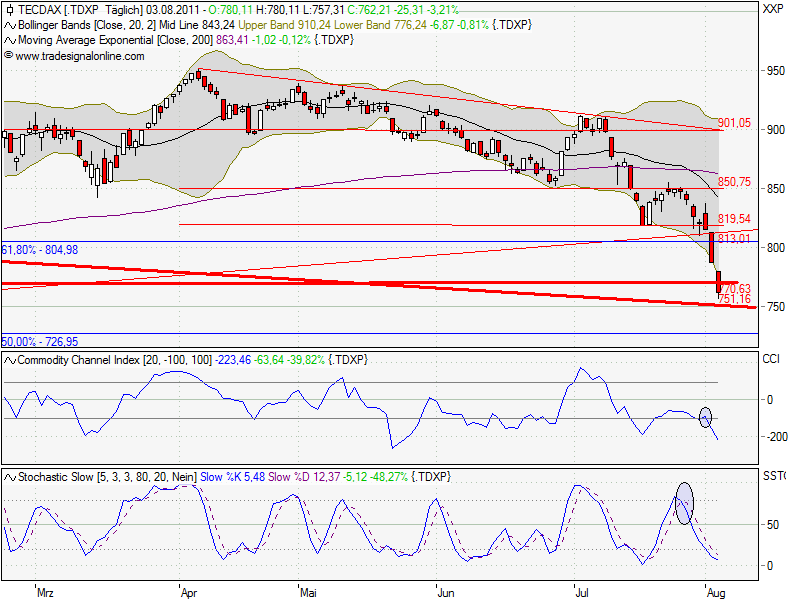Open the www.tradesignalonline.com link

tap(76, 55)
